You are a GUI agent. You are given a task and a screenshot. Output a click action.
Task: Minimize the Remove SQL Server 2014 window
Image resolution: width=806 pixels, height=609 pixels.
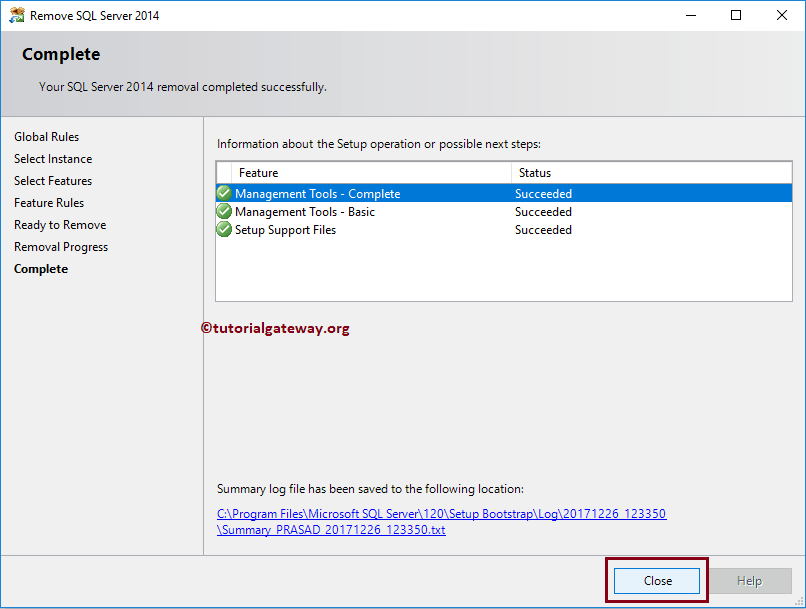[691, 15]
